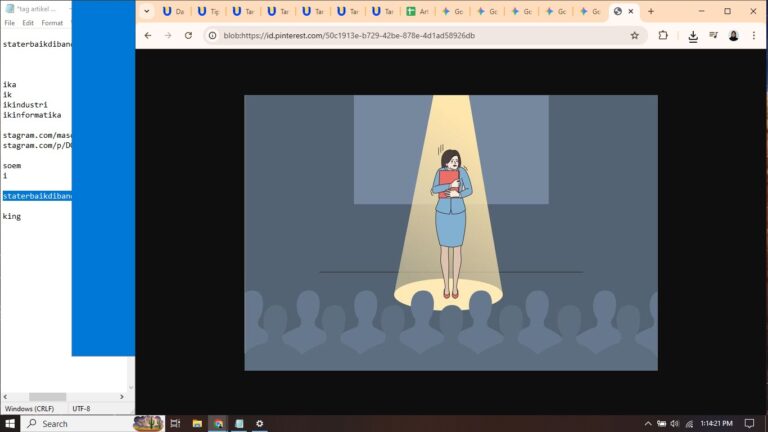Open the Edit menu in Notepad
Viewport: 768px width, 432px height.
tap(28, 23)
